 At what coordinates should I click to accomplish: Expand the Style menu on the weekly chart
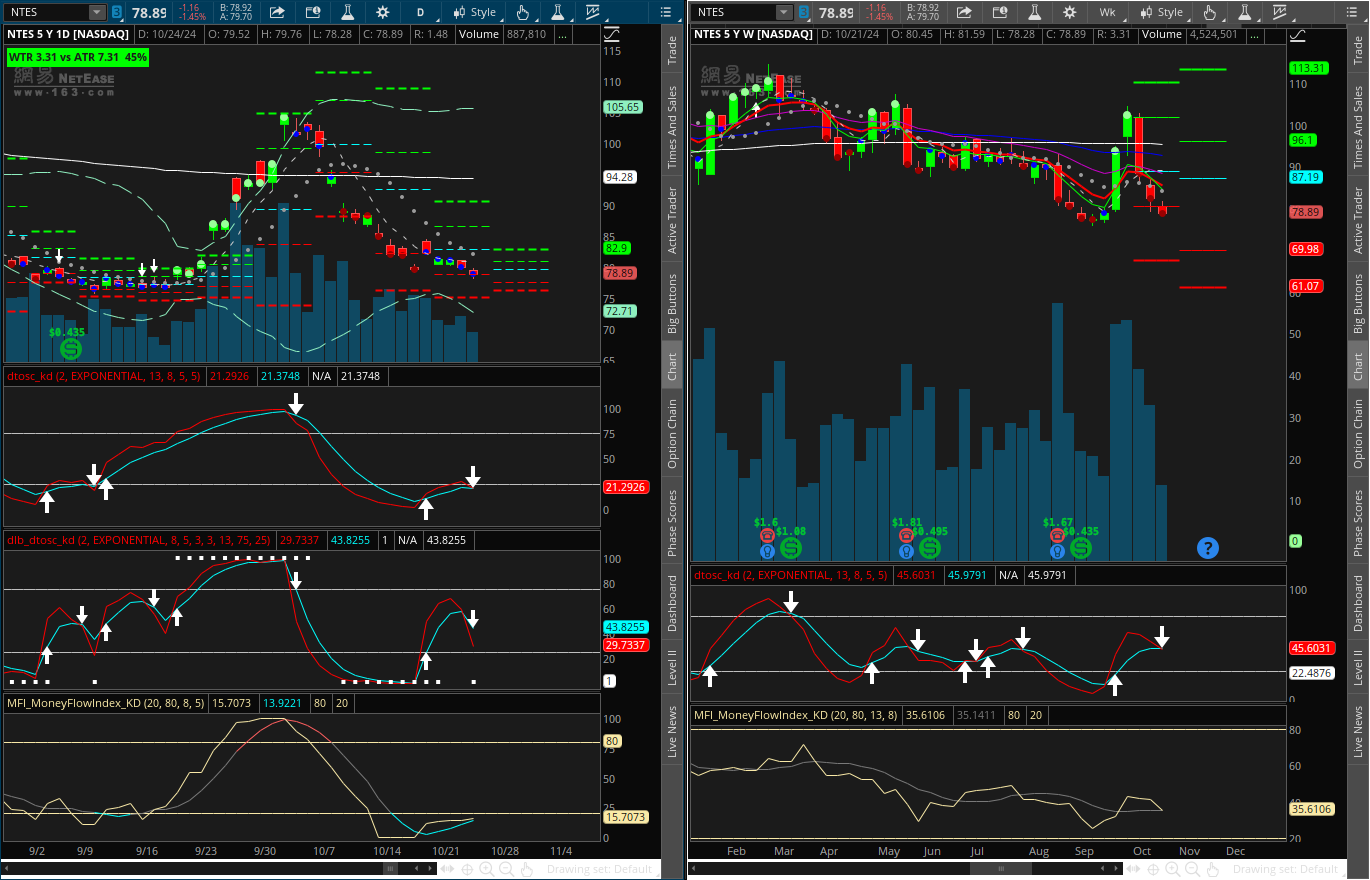point(1161,13)
